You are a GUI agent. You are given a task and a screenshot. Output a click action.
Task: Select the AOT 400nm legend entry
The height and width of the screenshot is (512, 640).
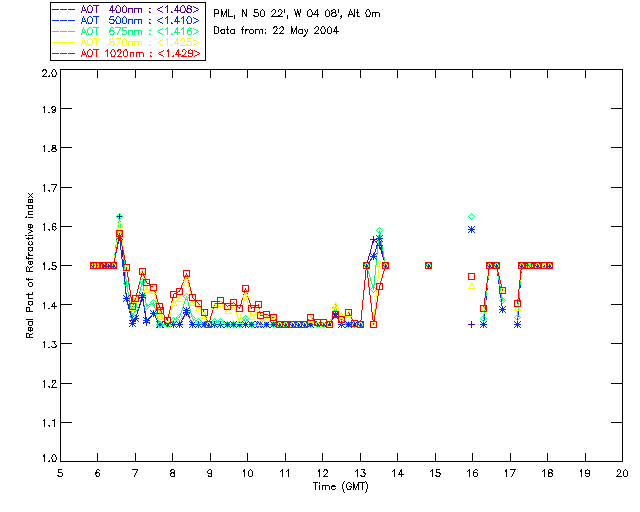[127, 9]
